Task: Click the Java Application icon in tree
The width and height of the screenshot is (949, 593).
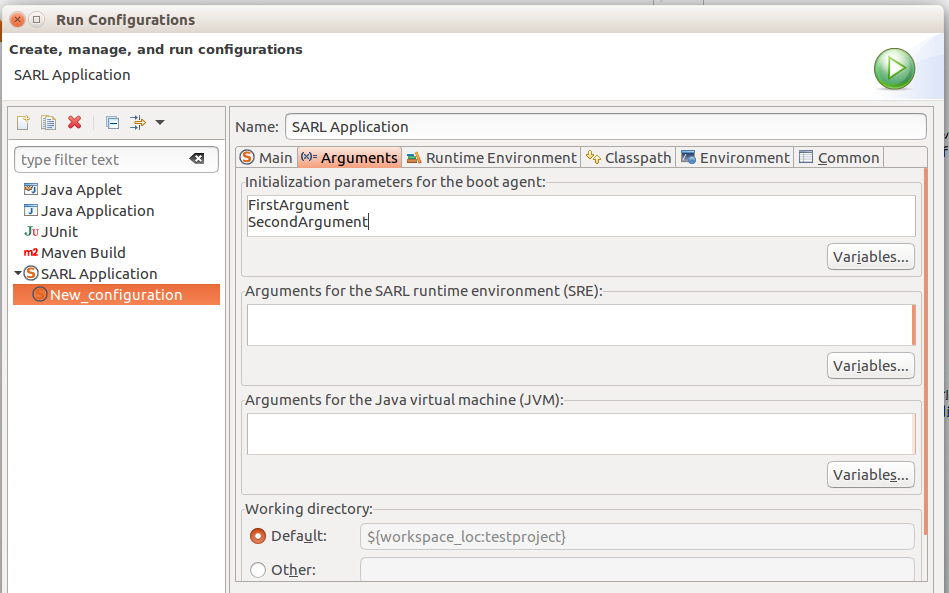Action: [x=31, y=211]
